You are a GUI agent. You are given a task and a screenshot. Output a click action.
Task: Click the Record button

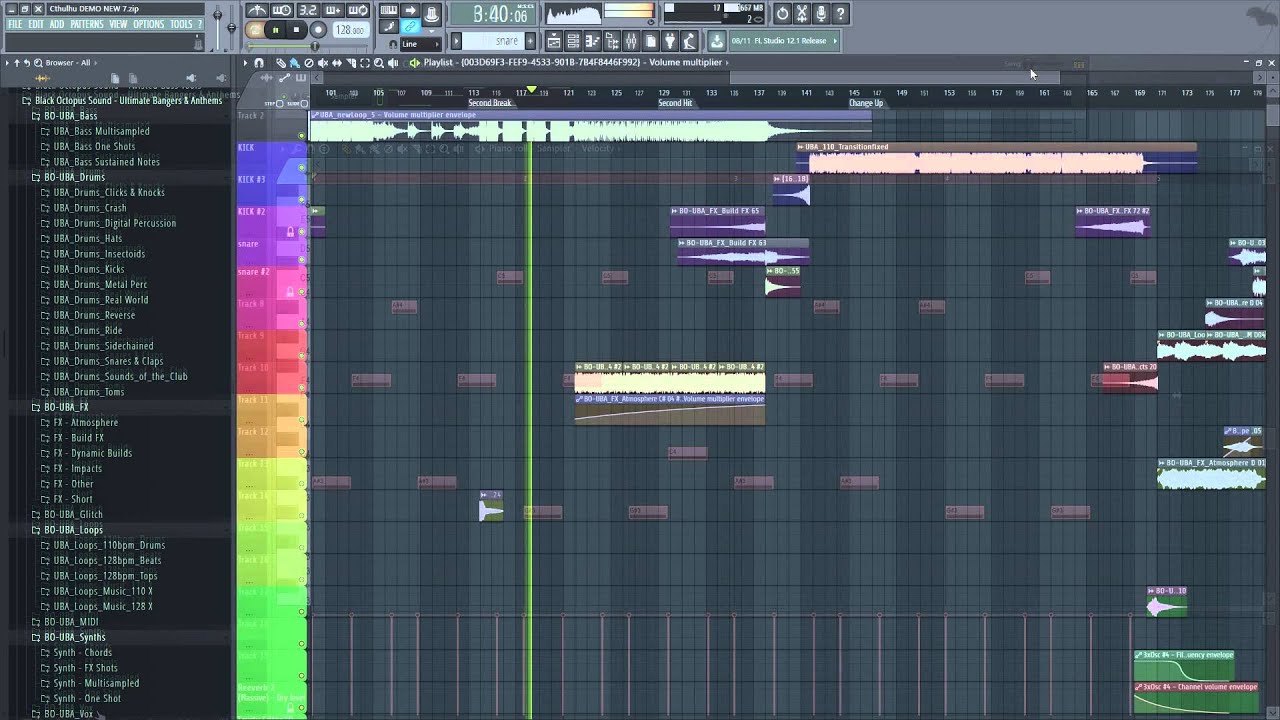point(318,30)
